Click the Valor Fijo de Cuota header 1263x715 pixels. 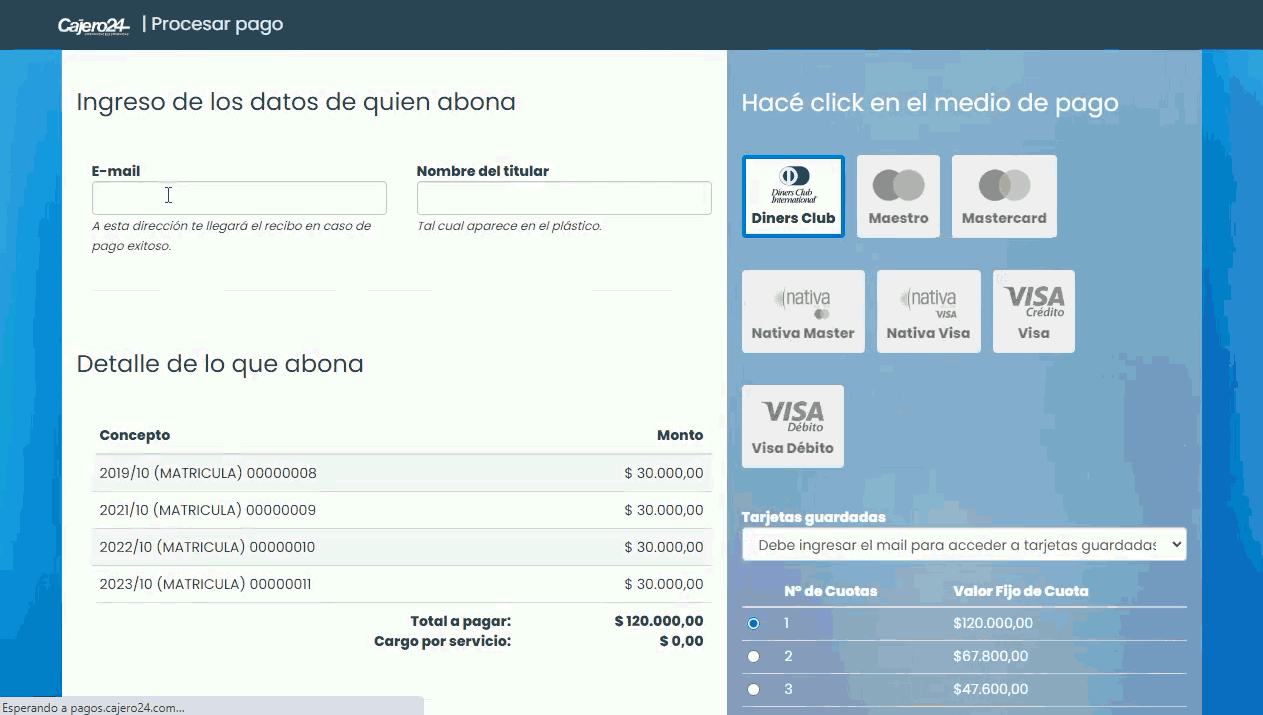click(x=1021, y=591)
